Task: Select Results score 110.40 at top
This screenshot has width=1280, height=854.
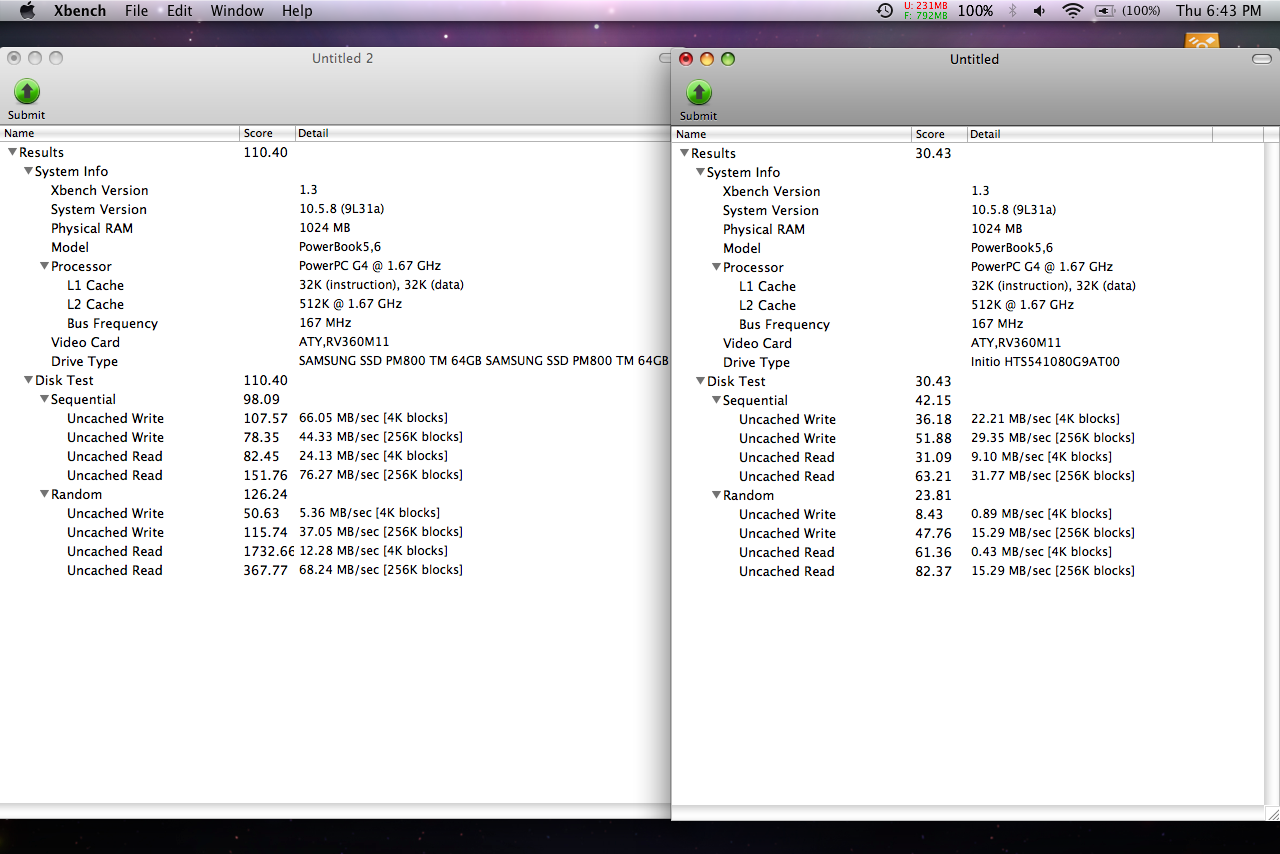Action: coord(265,152)
